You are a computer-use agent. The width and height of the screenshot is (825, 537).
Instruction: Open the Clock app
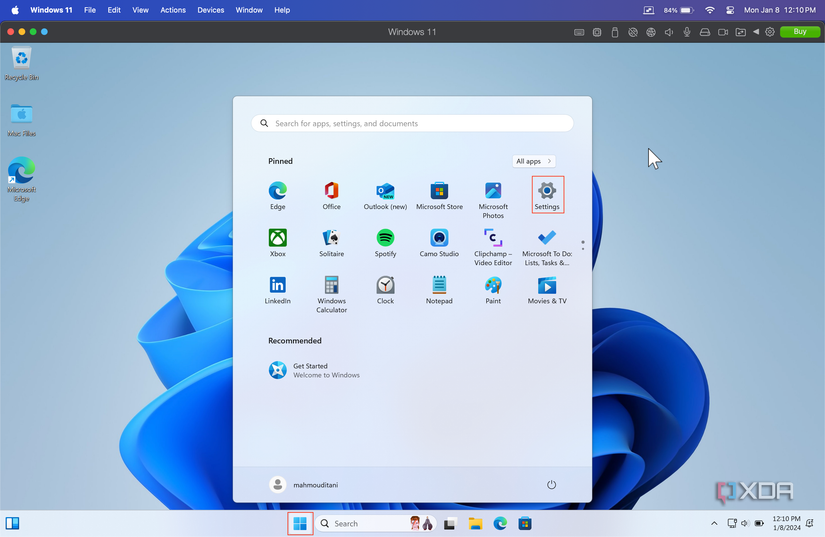tap(385, 290)
